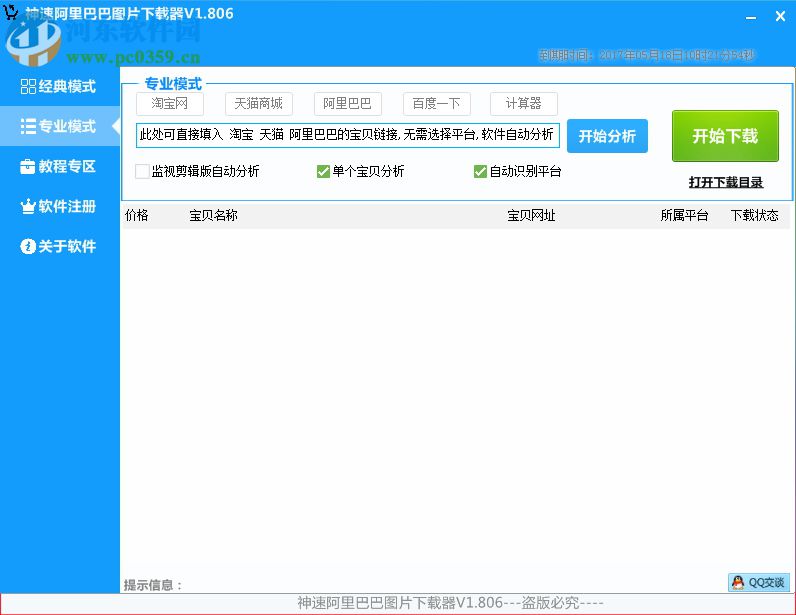796x615 pixels.
Task: Click the info icon beside 关于软件
Action: coord(27,246)
